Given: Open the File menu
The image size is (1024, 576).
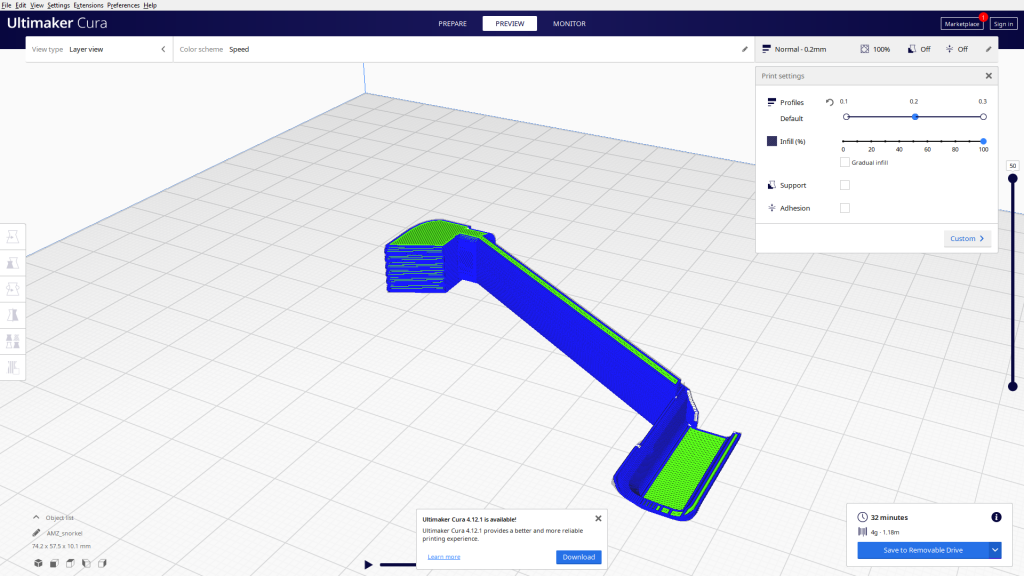Looking at the screenshot, I should [x=7, y=5].
